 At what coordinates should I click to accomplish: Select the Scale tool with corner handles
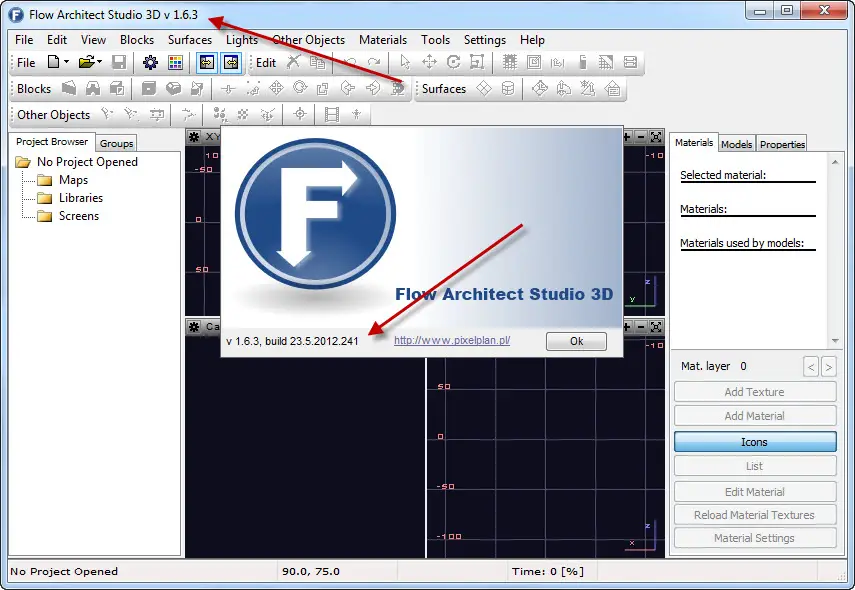tap(477, 62)
